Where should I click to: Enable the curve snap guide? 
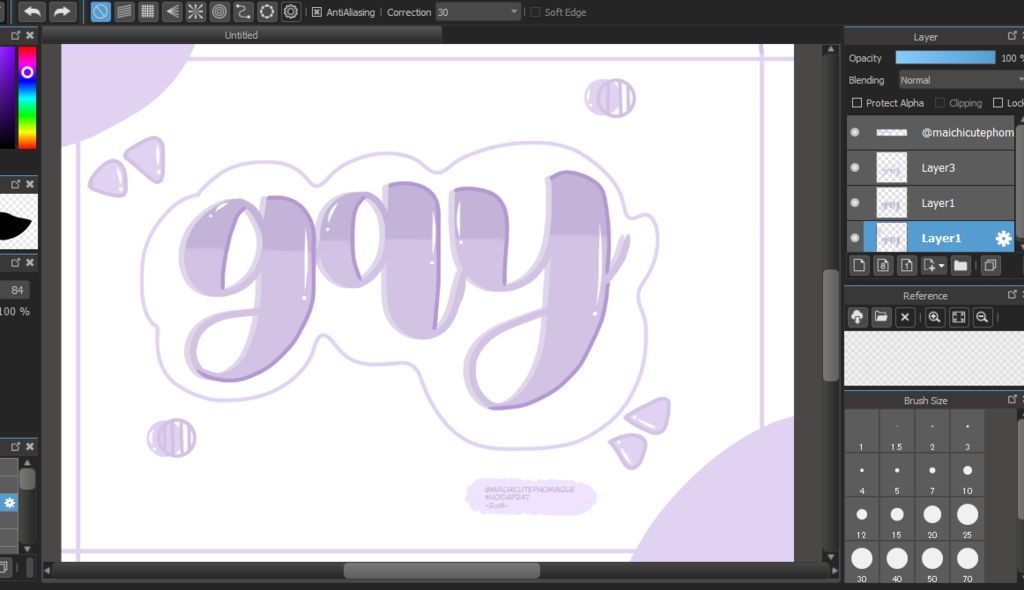(243, 12)
